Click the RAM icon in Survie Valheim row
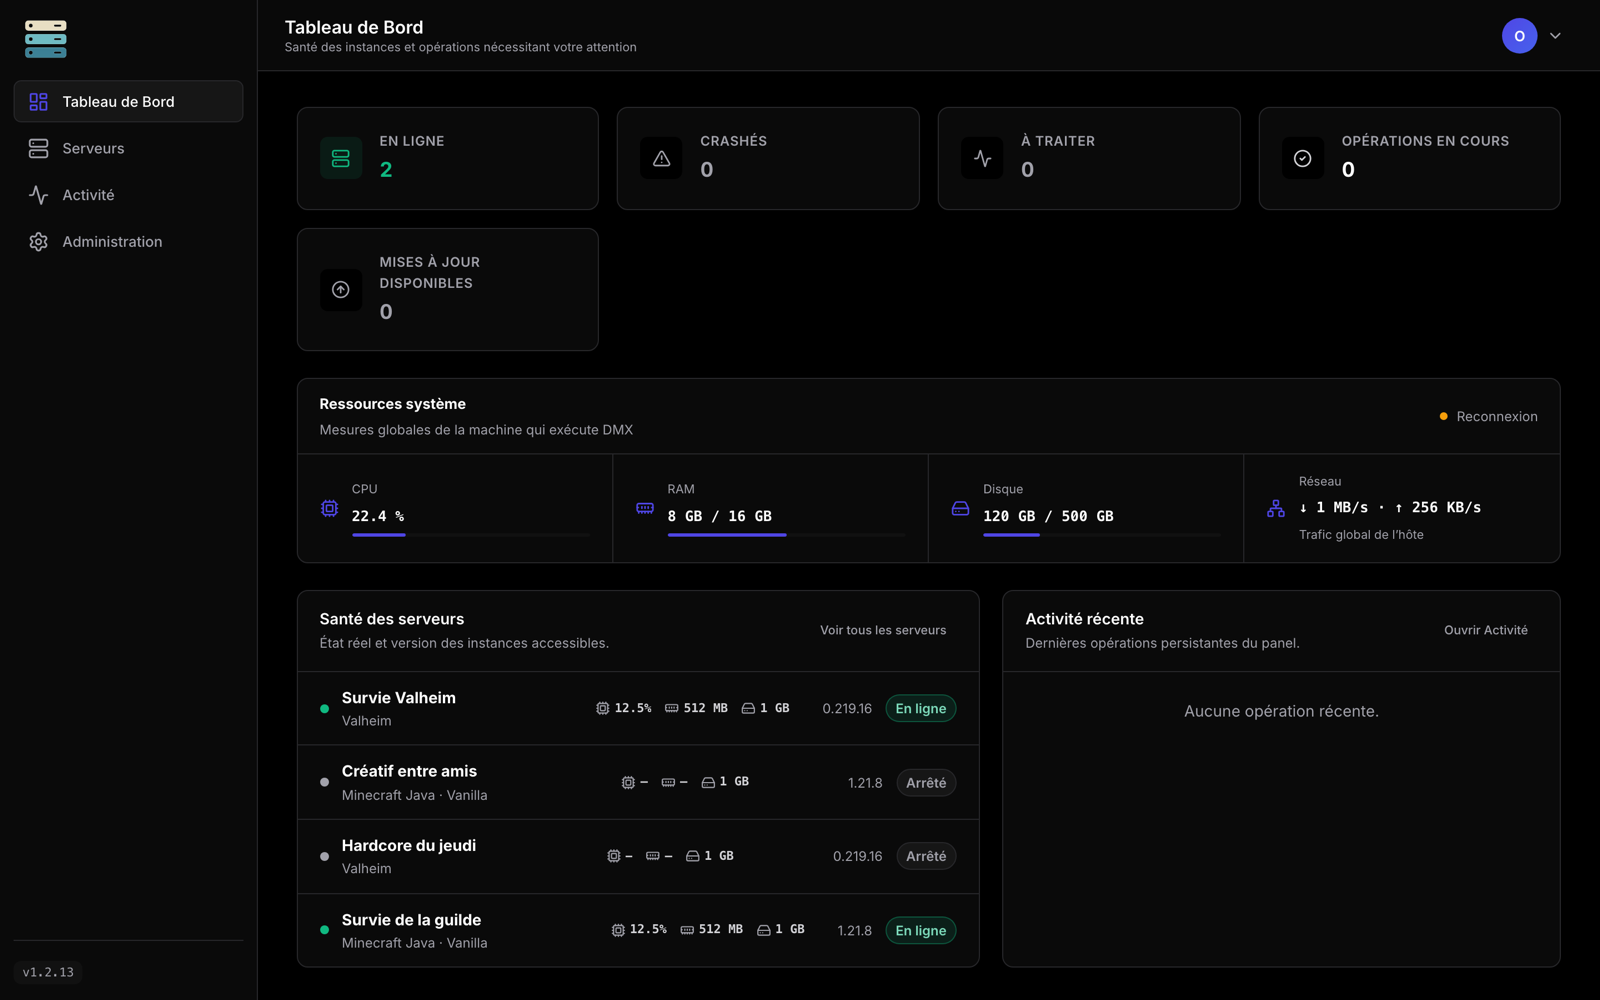1600x1000 pixels. pyautogui.click(x=671, y=708)
